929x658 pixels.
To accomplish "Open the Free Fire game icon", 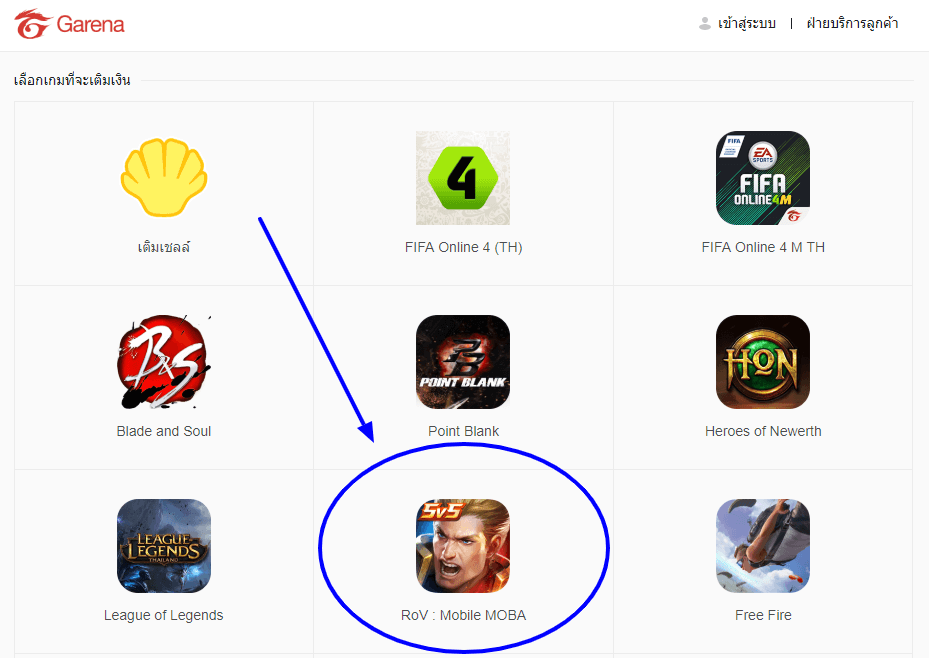I will [x=763, y=546].
